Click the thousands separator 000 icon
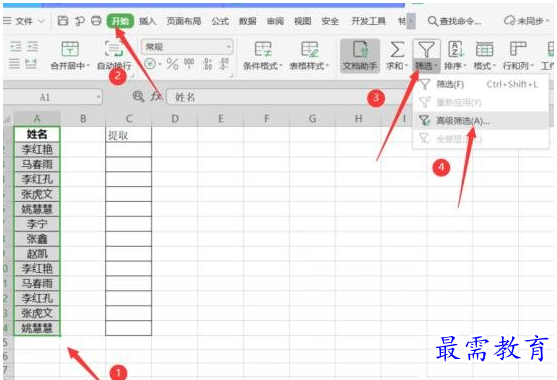 coord(189,64)
